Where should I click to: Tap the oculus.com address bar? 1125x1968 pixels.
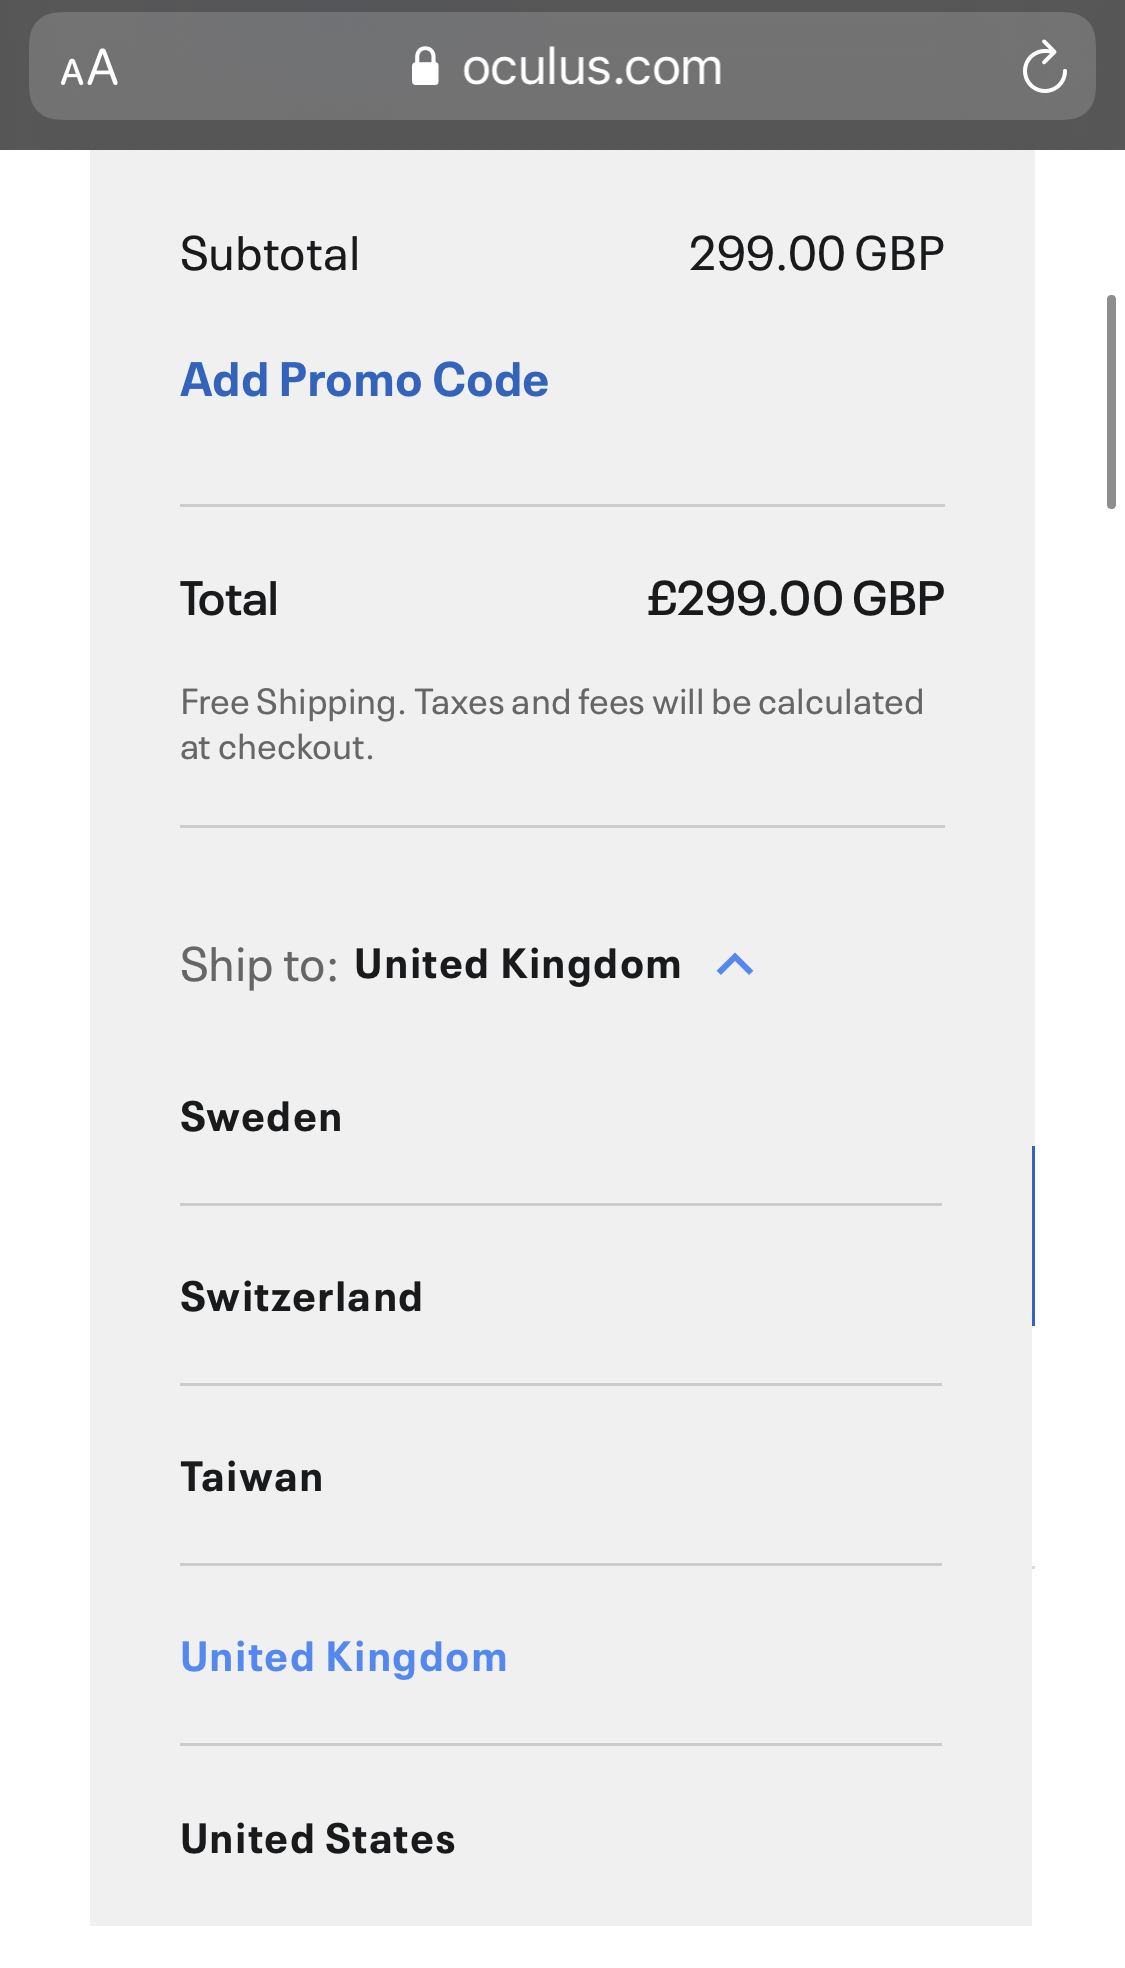(592, 68)
